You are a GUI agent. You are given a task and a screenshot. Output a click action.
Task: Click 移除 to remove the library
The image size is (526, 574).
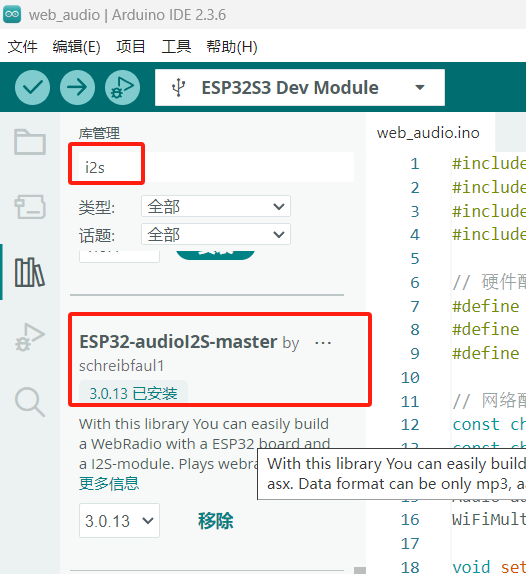click(x=216, y=521)
